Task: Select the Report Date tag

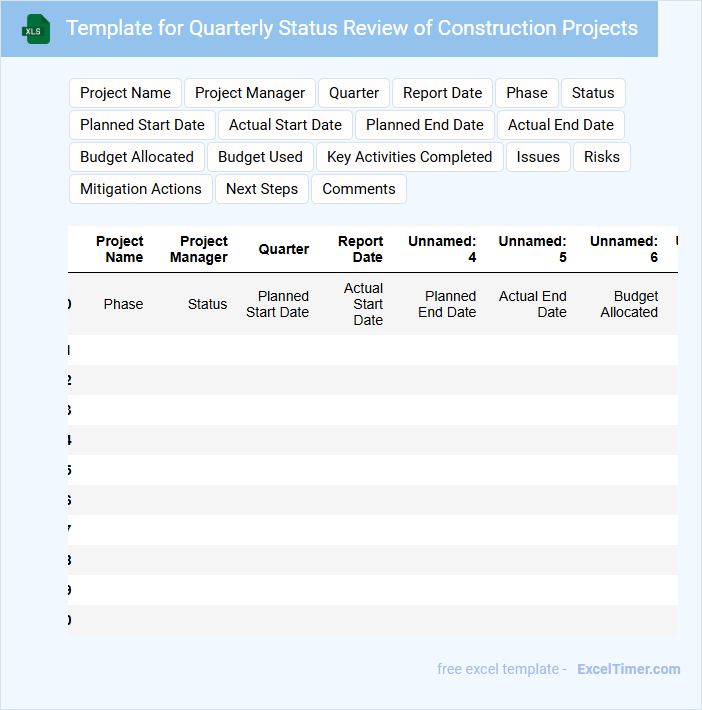Action: coord(442,93)
